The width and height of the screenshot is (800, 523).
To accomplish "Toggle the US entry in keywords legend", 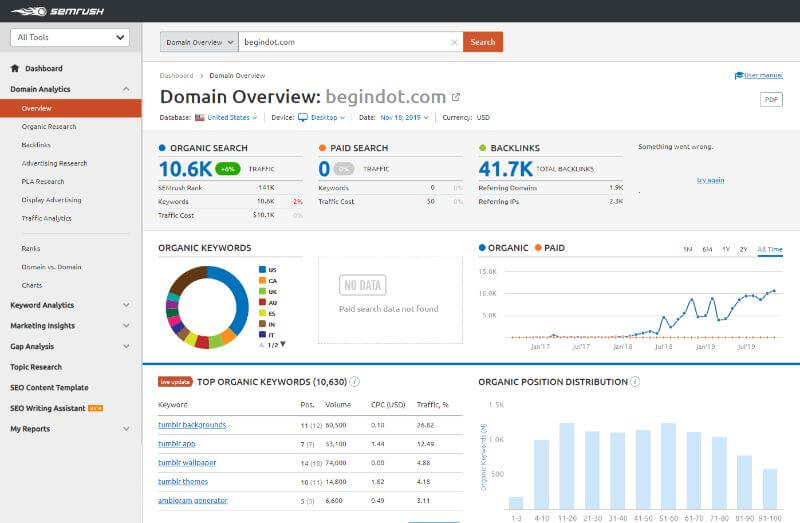I will (x=262, y=270).
